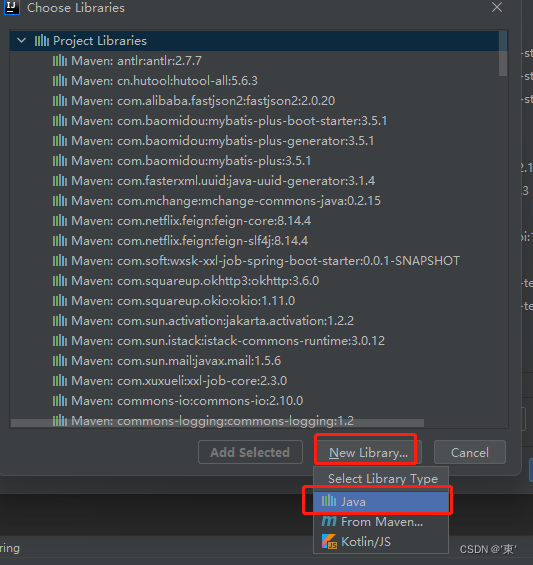Click the vertical scrollbar thumb of library list
The height and width of the screenshot is (565, 533).
(503, 53)
